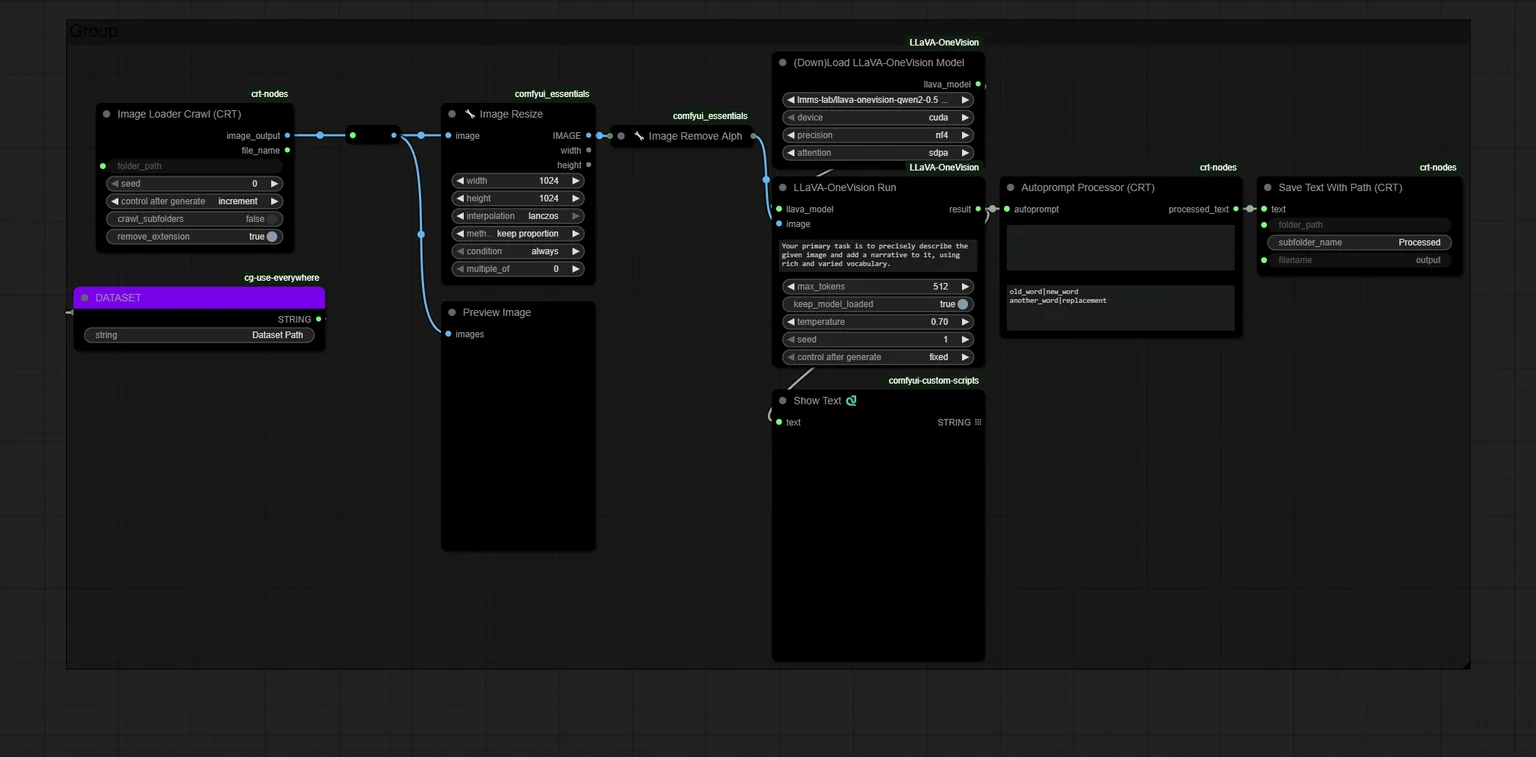1536x757 pixels.
Task: Click the crt-nodes badge above Image Loader Crawl
Action: tap(270, 94)
